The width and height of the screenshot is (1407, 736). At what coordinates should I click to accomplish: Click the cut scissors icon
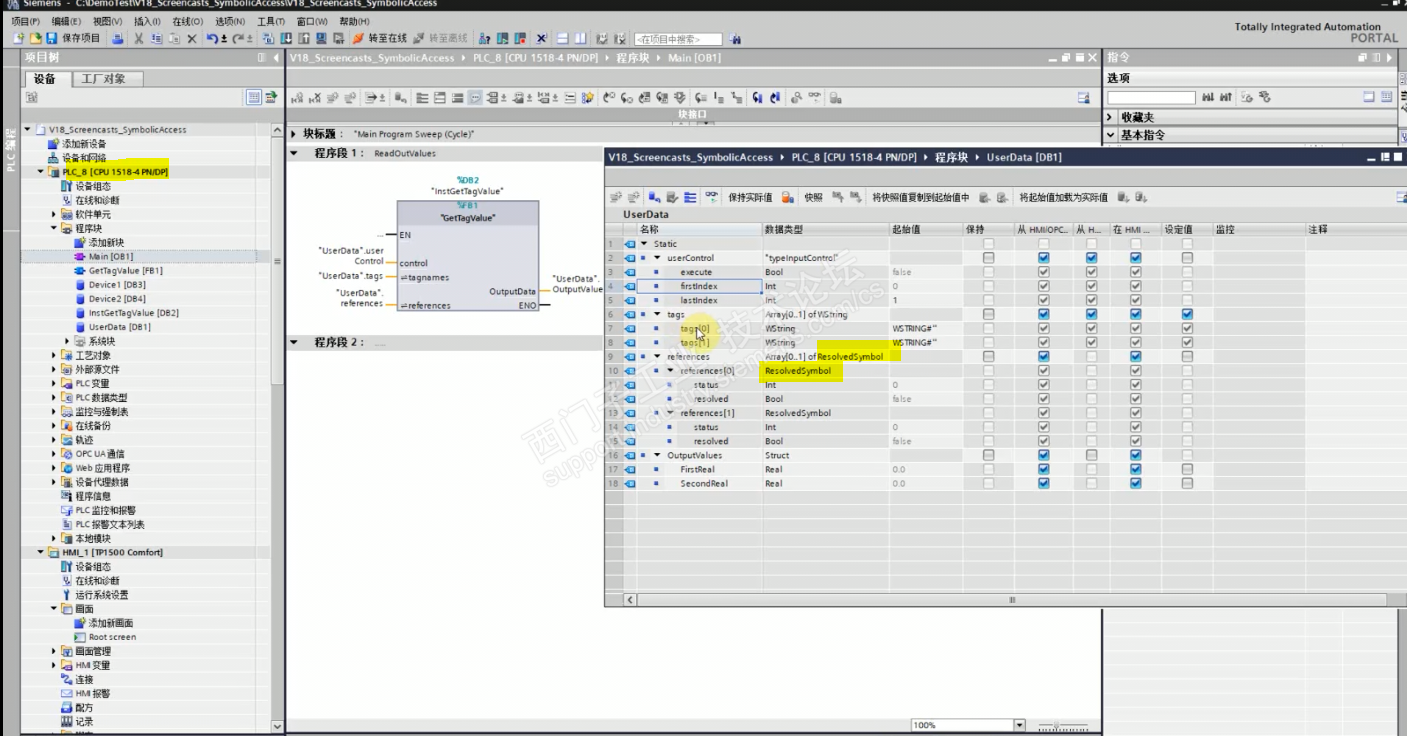[x=139, y=39]
